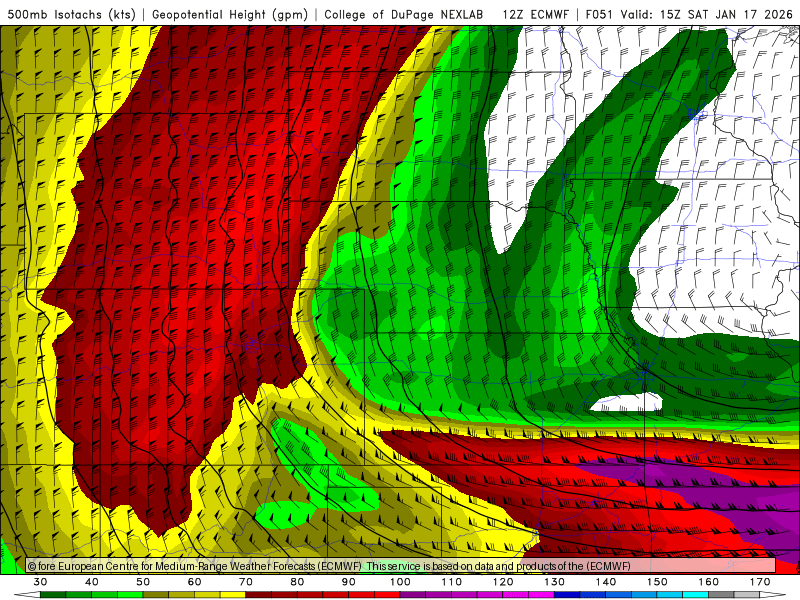800x600 pixels.
Task: Click the '110' value on the color scale
Action: point(452,582)
